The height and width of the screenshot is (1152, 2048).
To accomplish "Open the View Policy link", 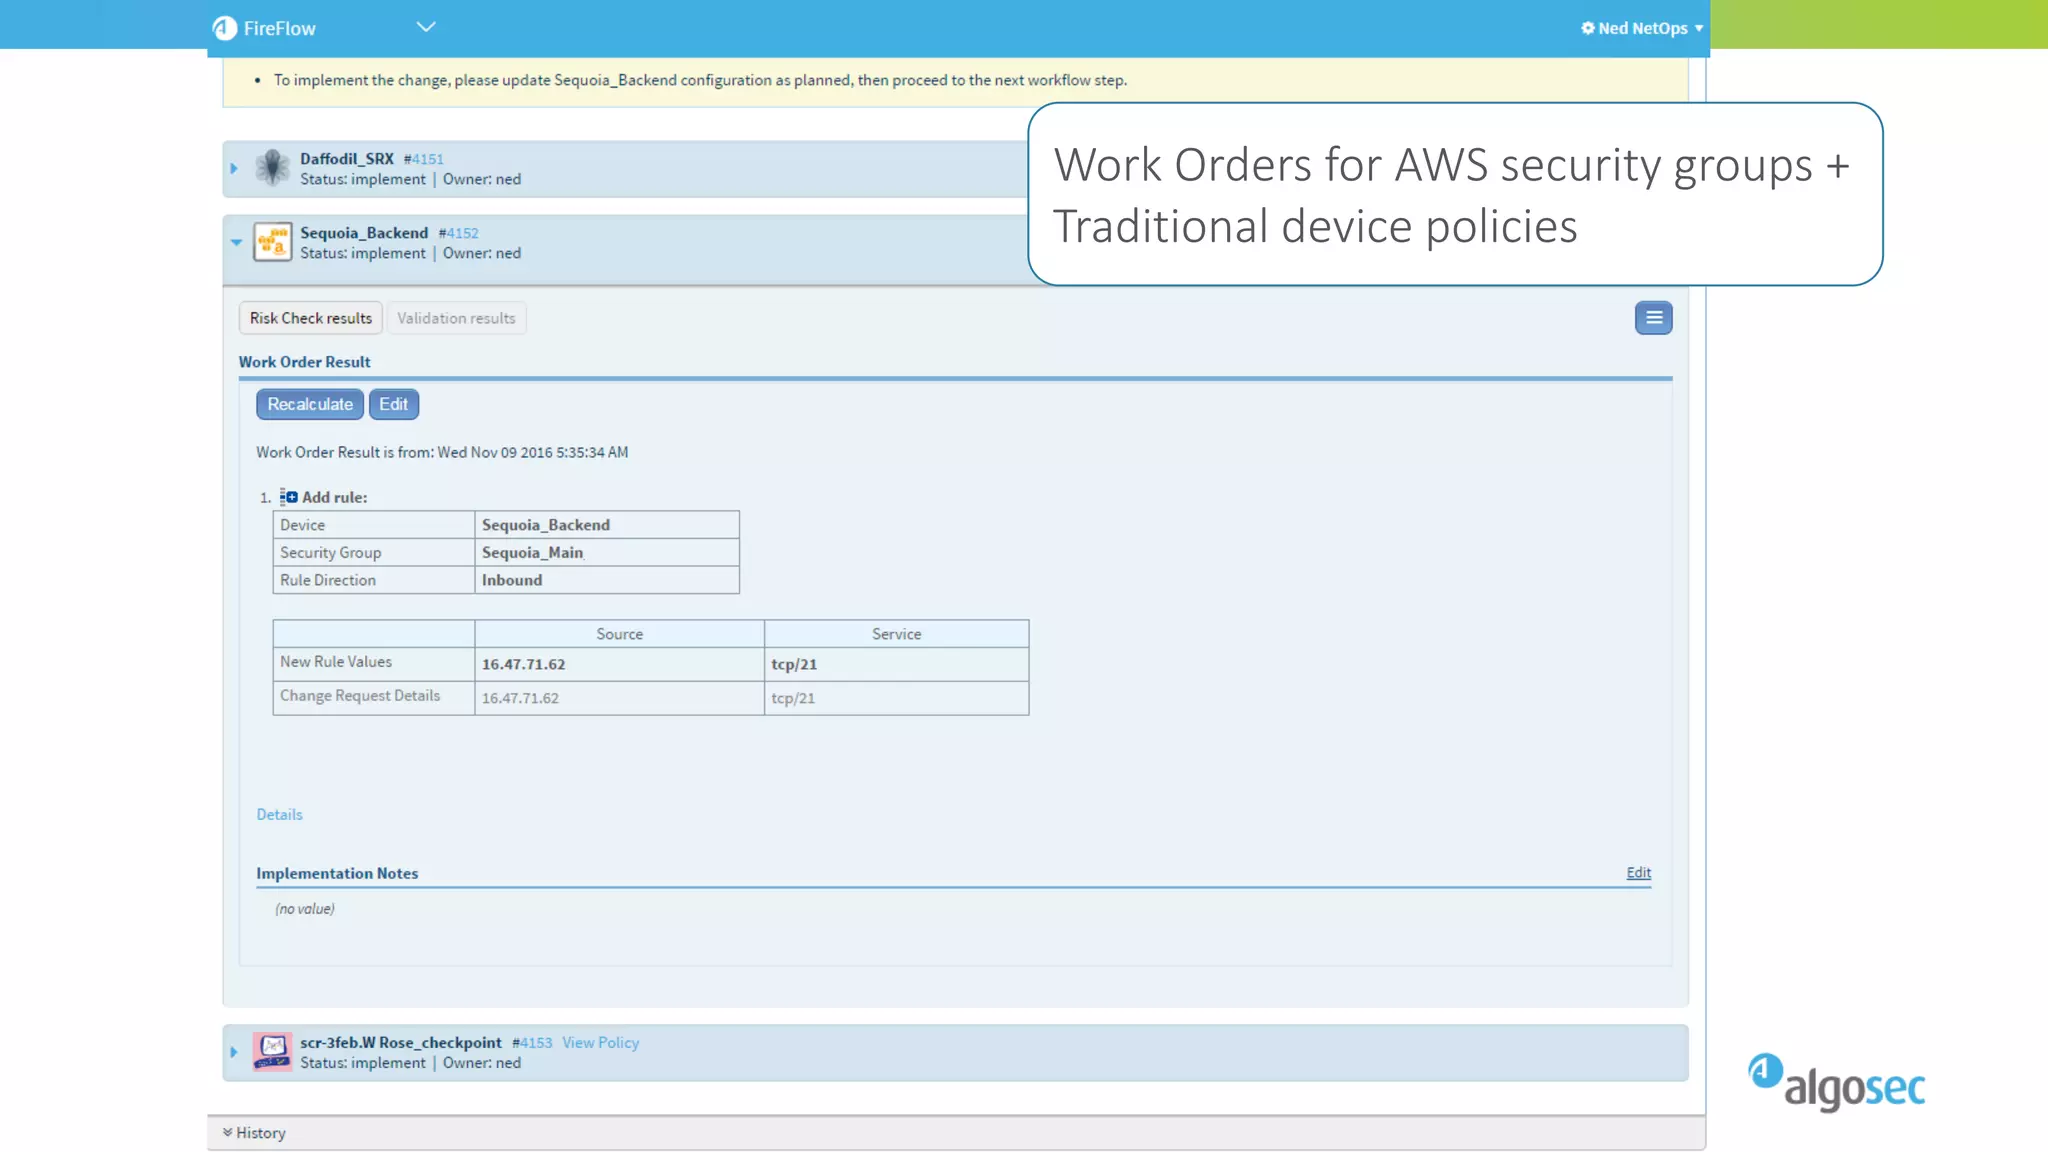I will coord(600,1042).
